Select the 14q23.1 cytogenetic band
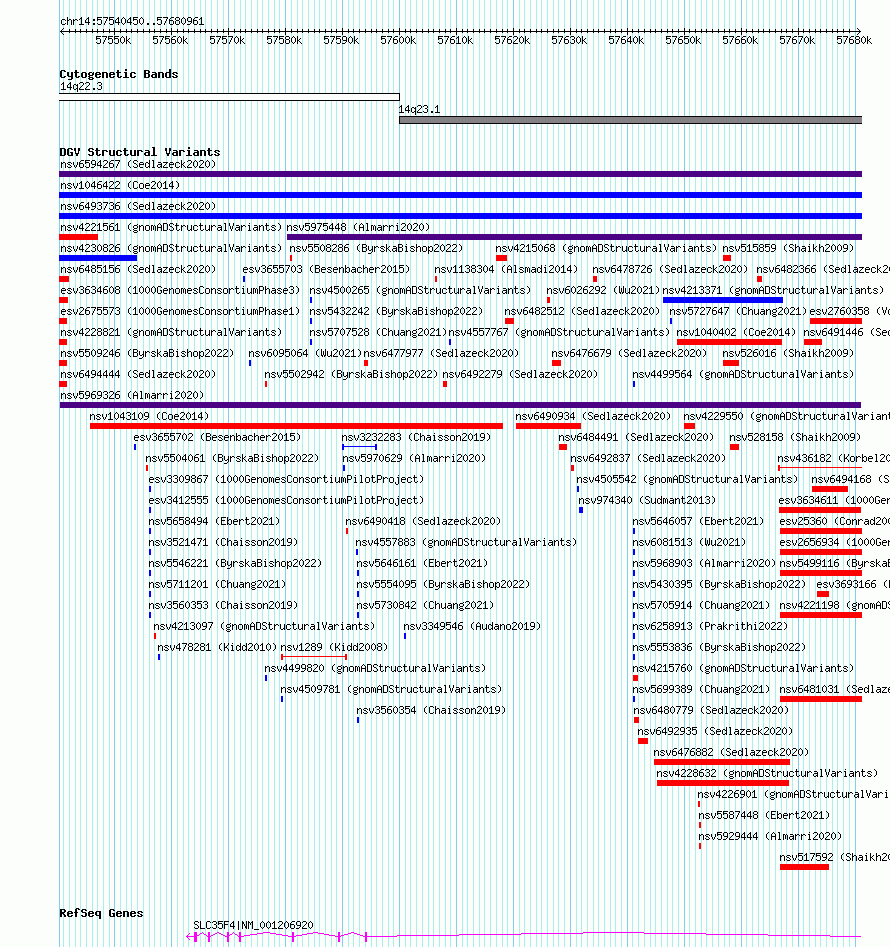The image size is (890, 947). coord(630,120)
